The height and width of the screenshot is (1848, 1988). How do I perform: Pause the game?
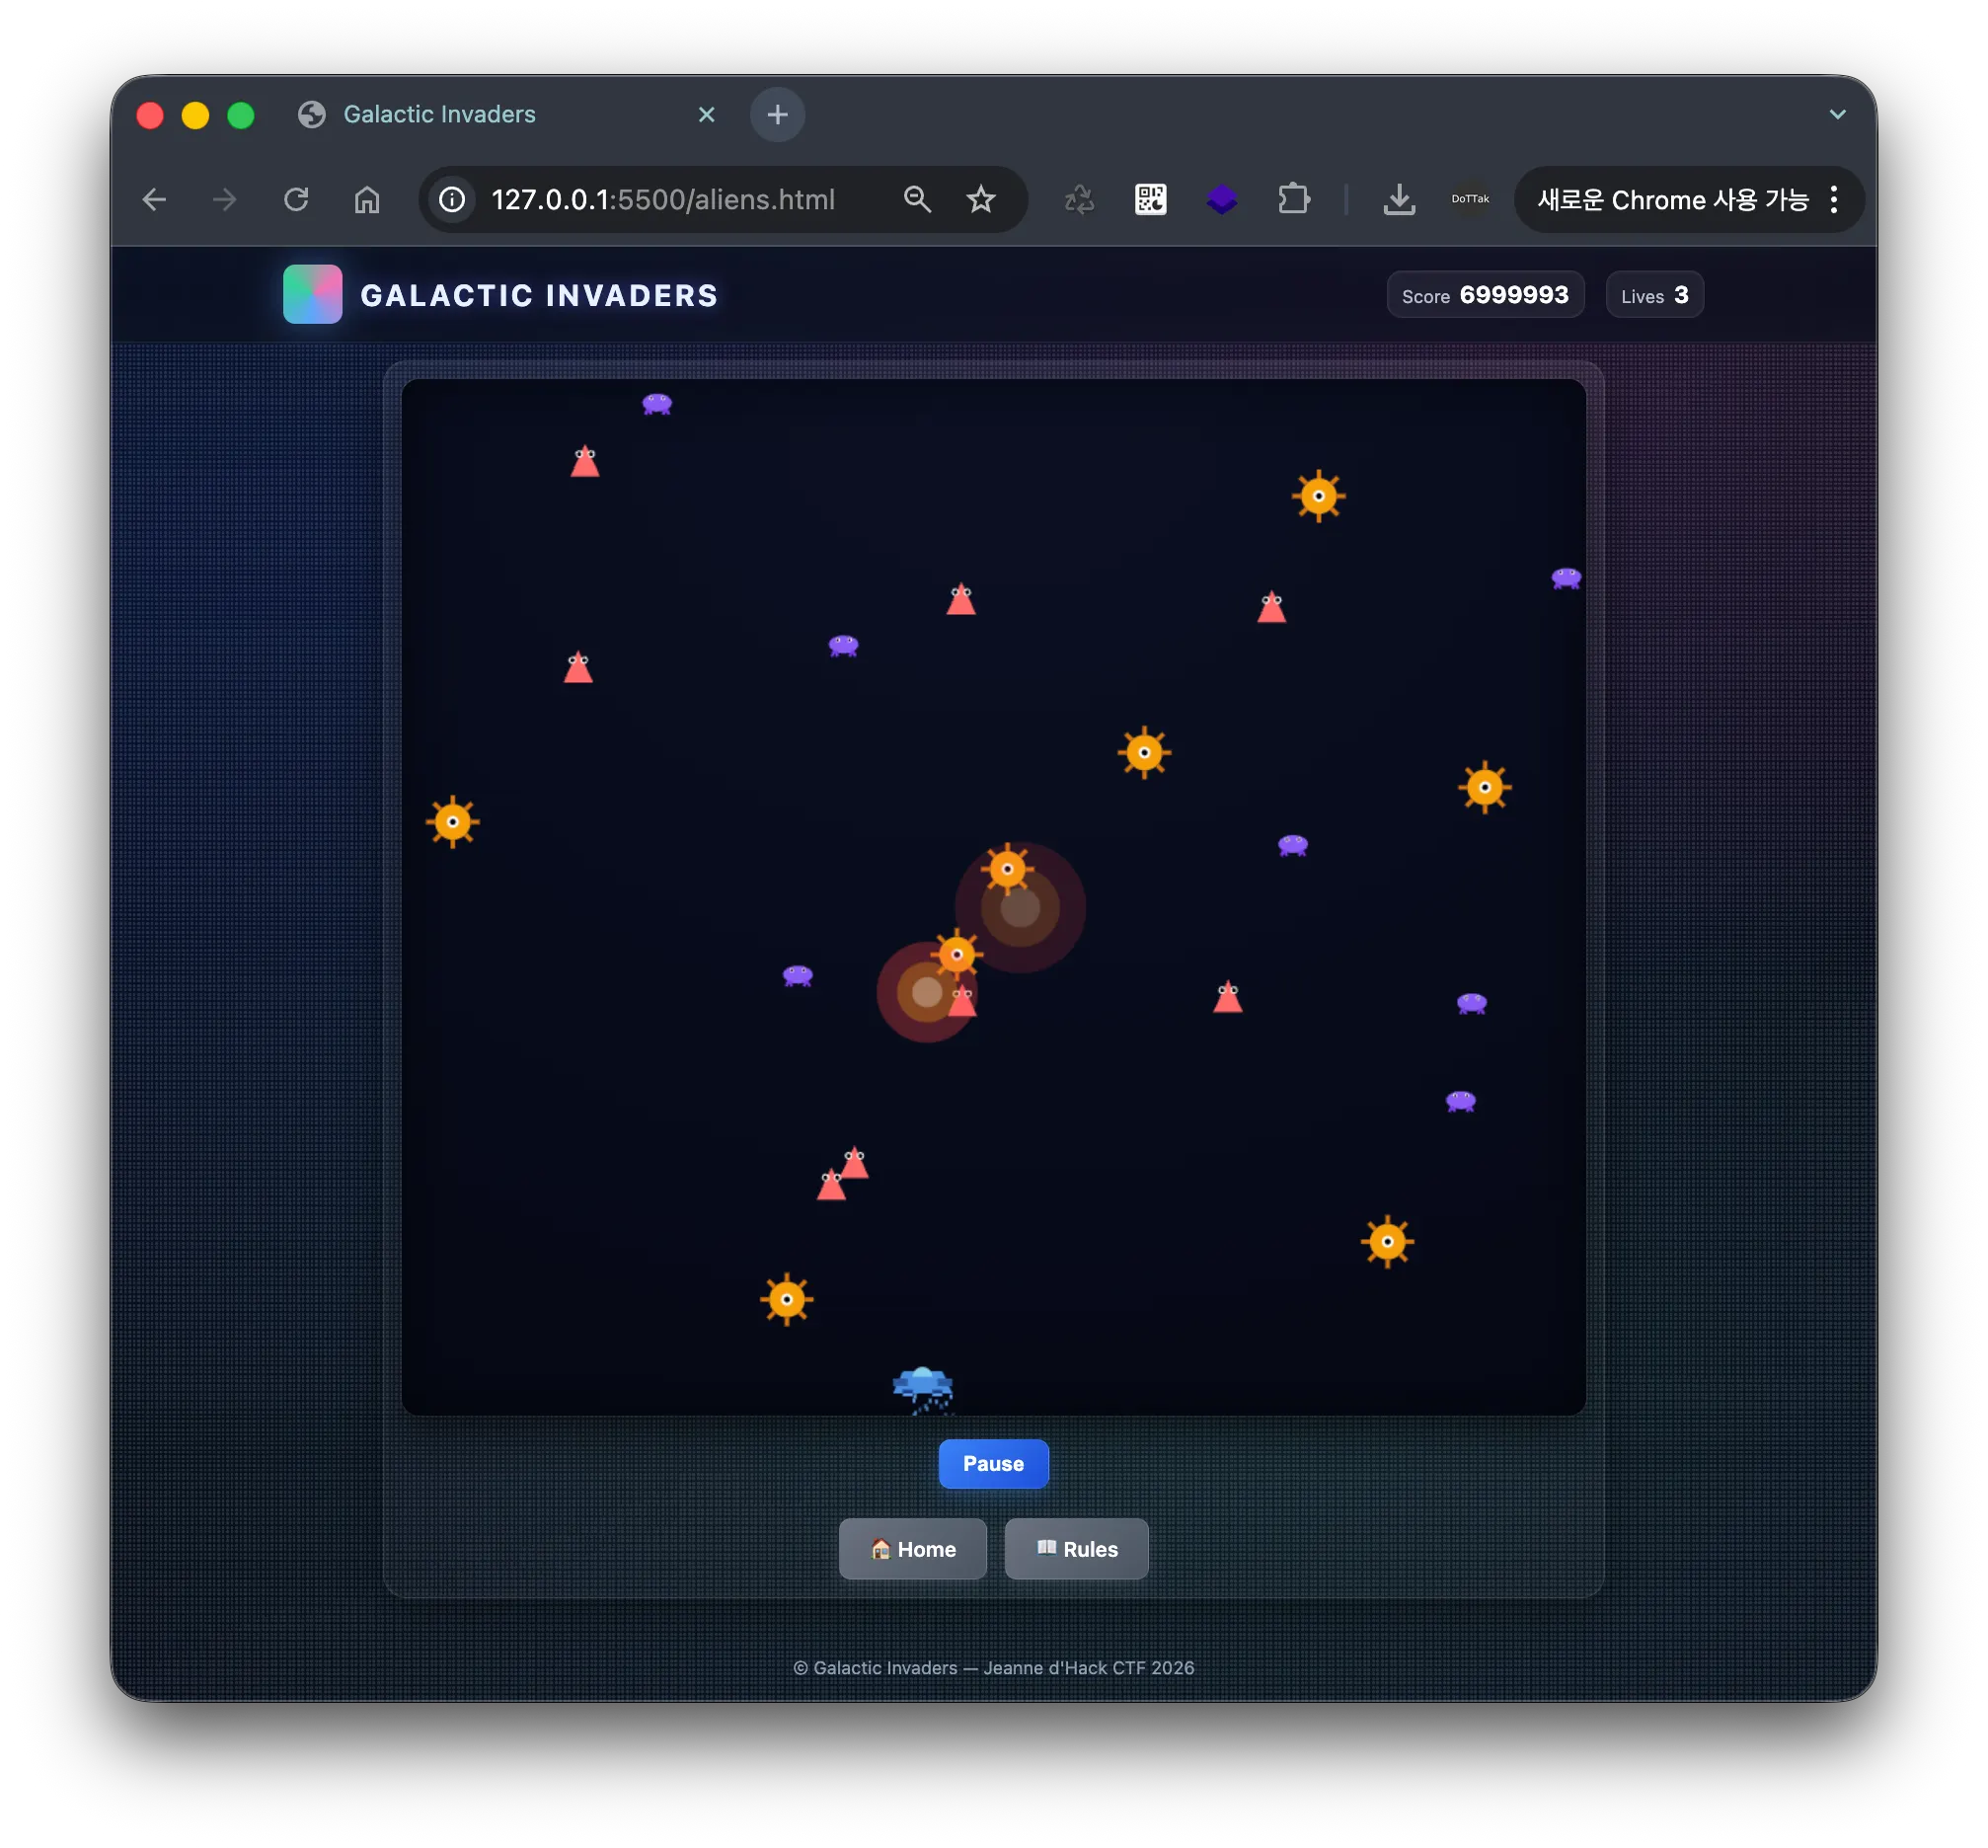click(992, 1463)
